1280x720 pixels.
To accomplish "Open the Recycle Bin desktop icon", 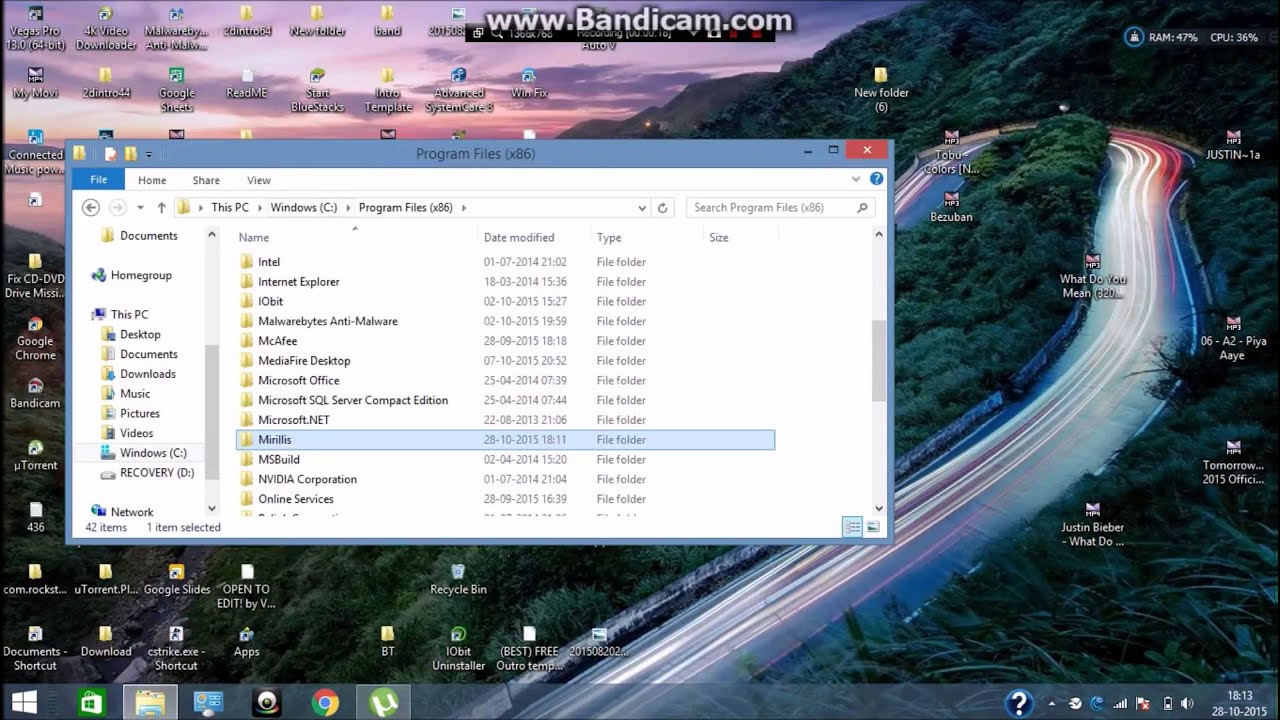I will coord(458,580).
